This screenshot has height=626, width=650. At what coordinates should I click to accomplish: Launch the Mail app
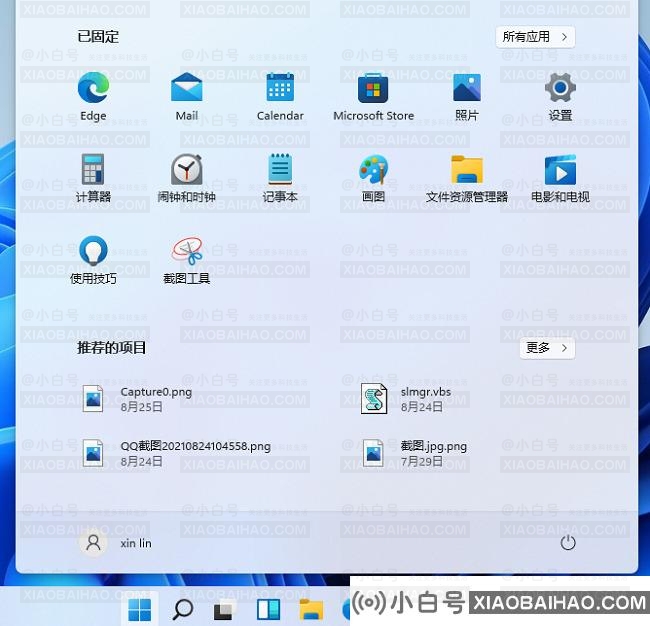187,96
